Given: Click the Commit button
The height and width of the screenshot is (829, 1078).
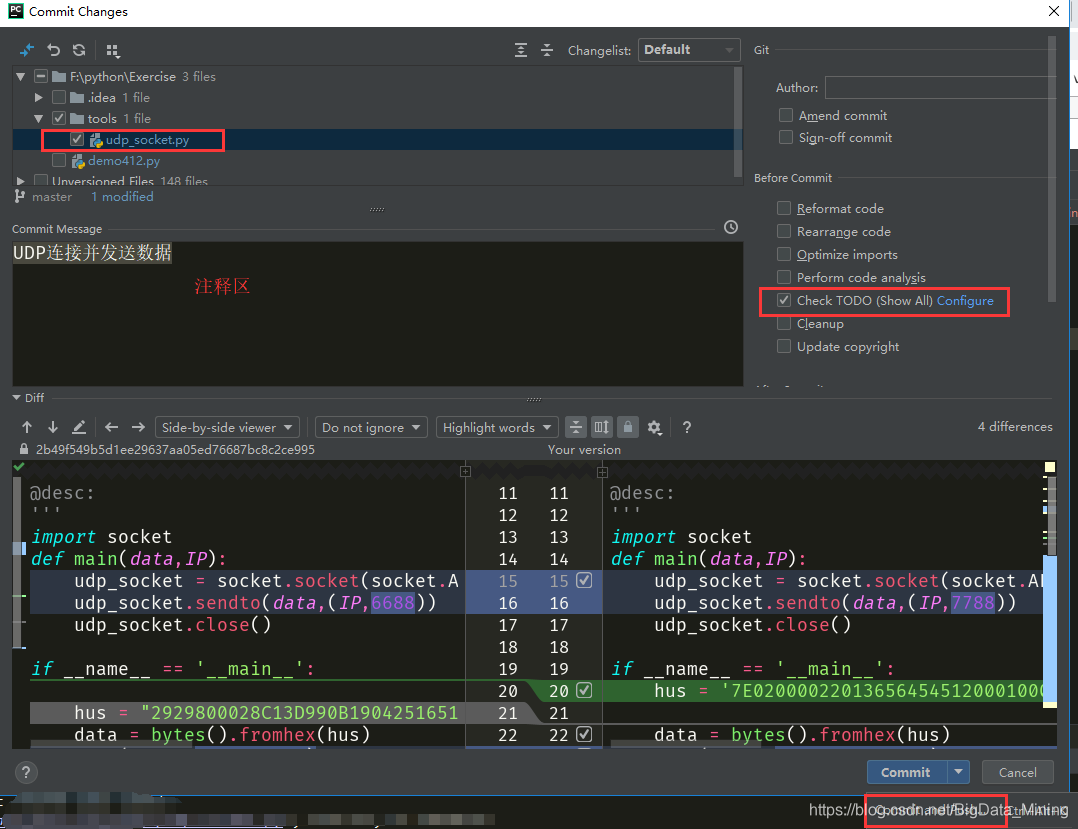Looking at the screenshot, I should point(906,772).
